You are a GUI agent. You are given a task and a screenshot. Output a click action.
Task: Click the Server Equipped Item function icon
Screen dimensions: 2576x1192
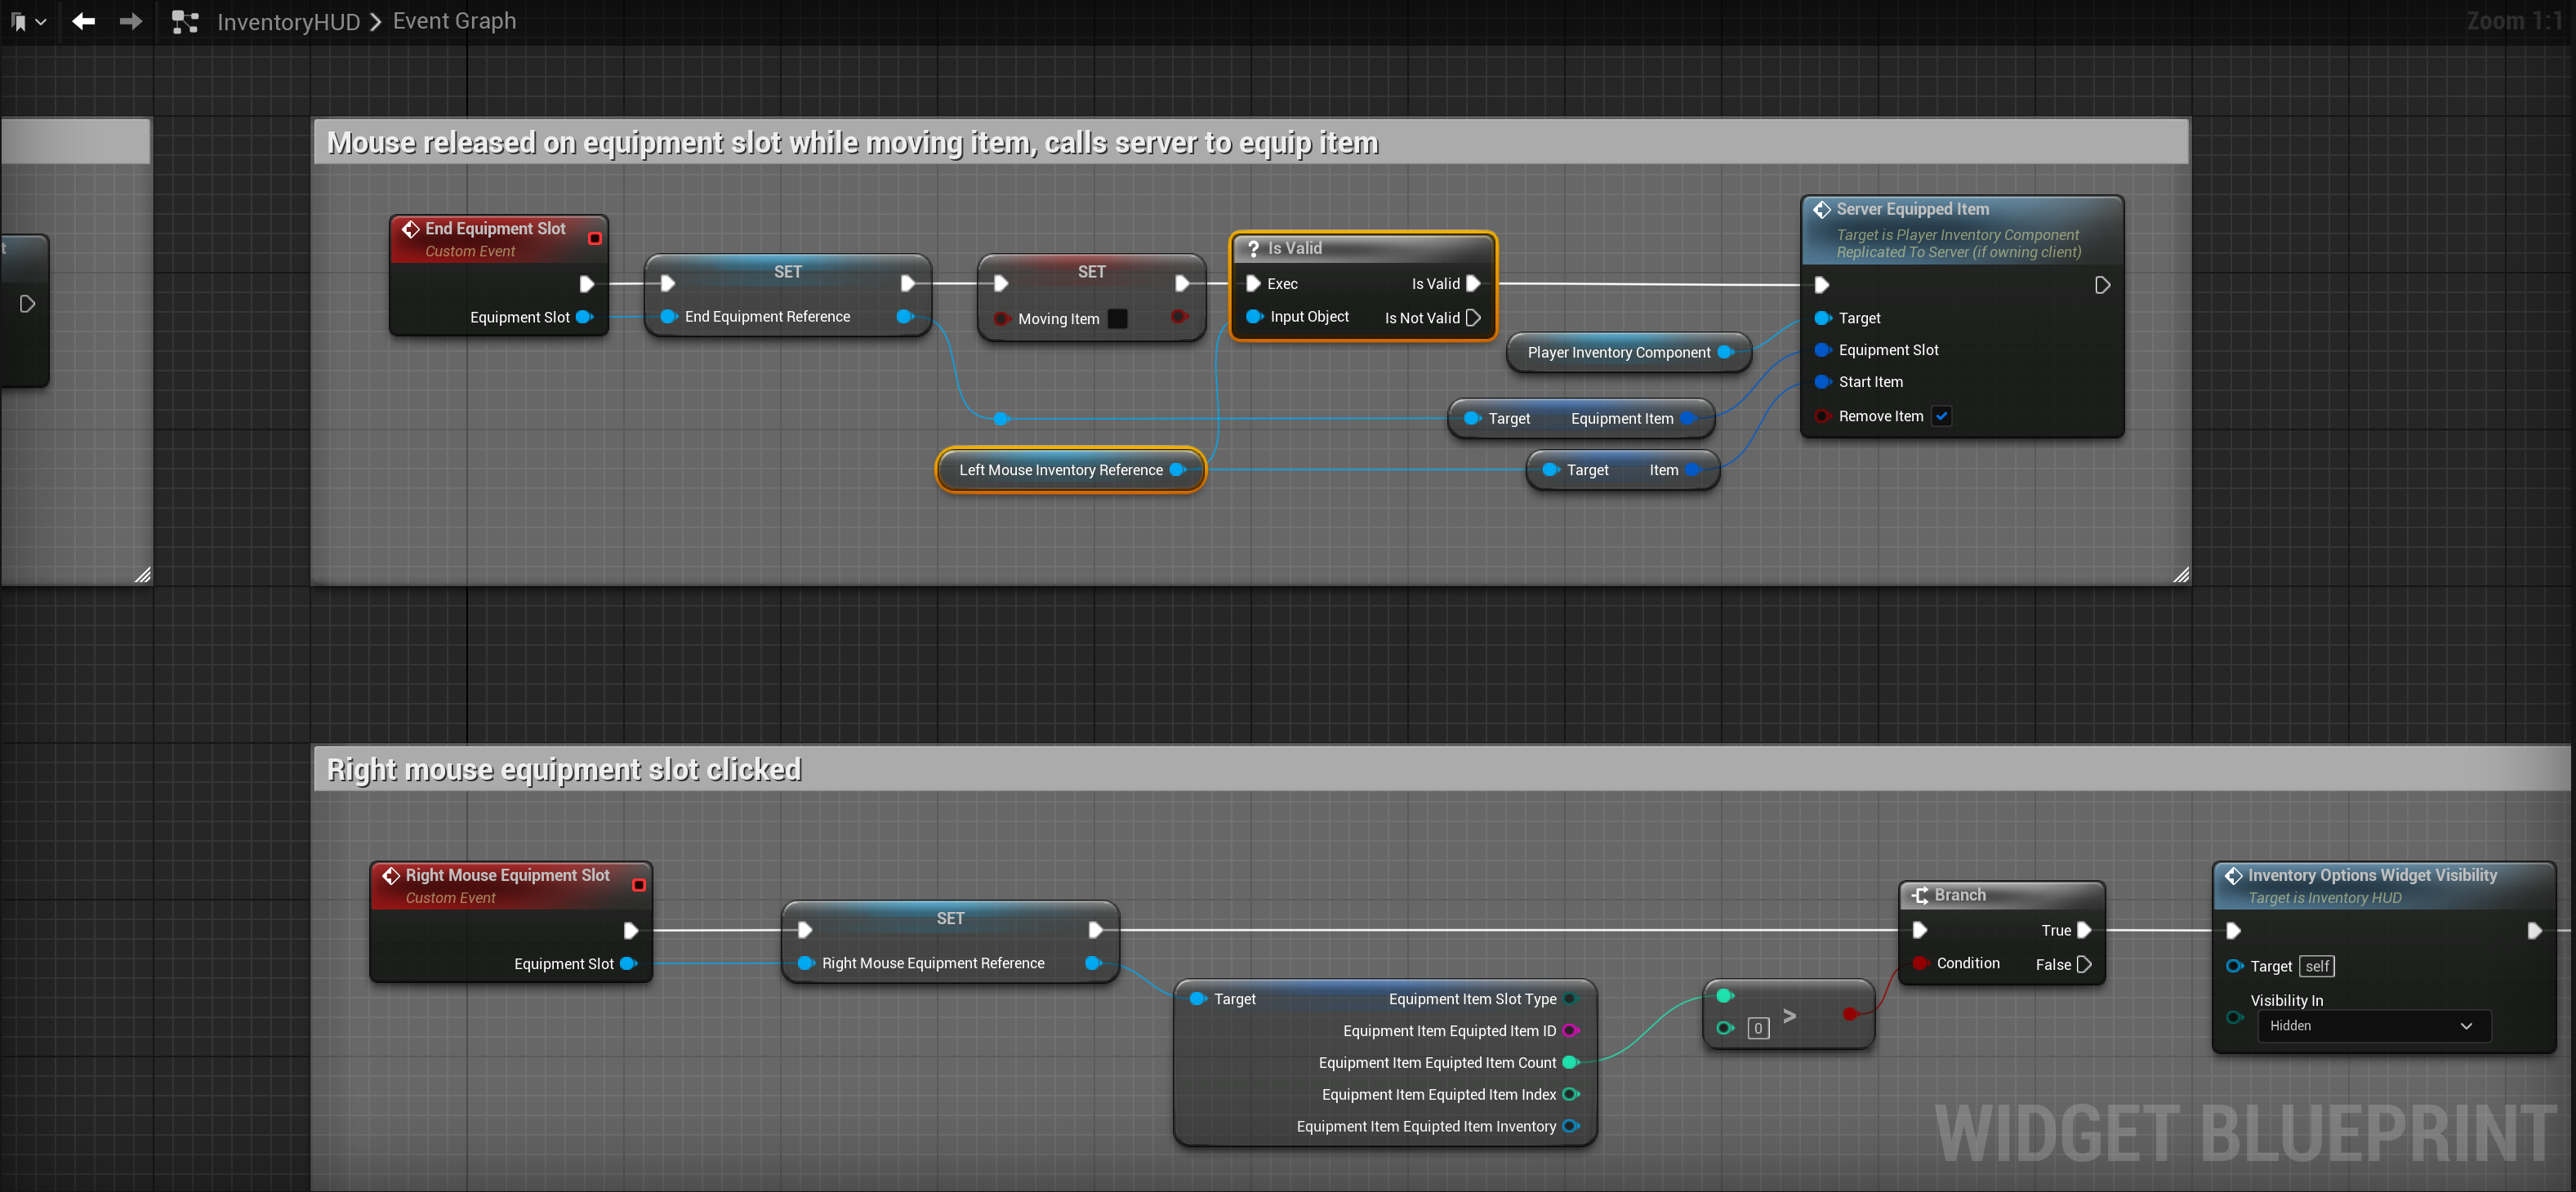tap(1822, 209)
